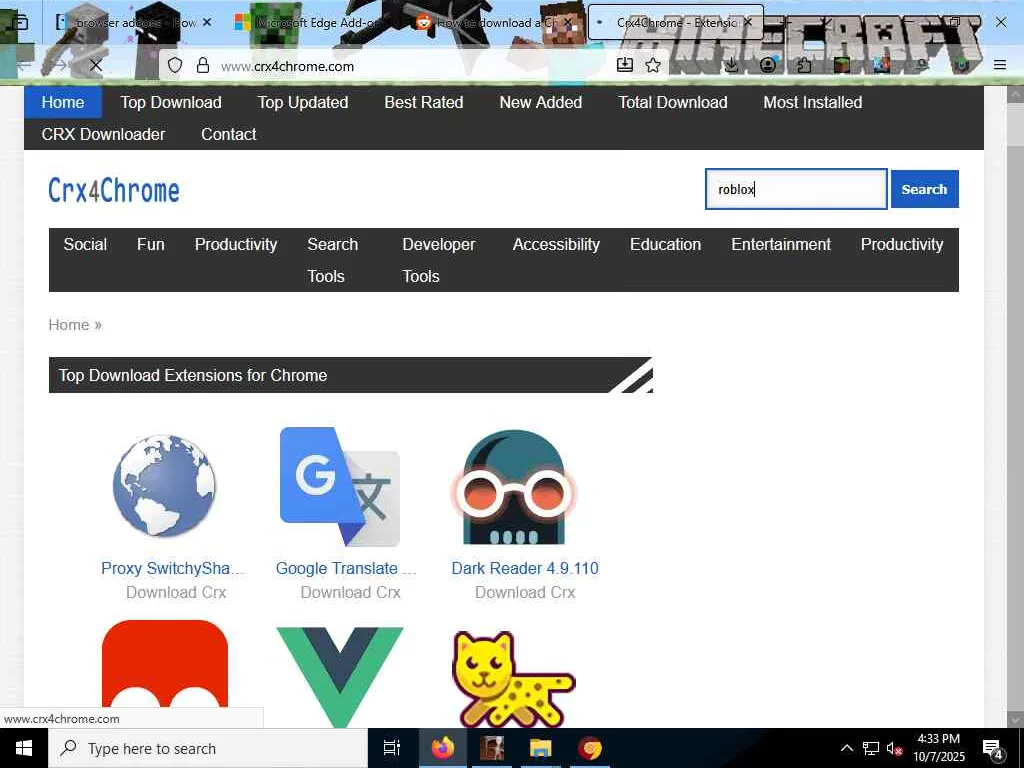Viewport: 1024px width, 768px height.
Task: Click the Home nav item
Action: pos(63,103)
